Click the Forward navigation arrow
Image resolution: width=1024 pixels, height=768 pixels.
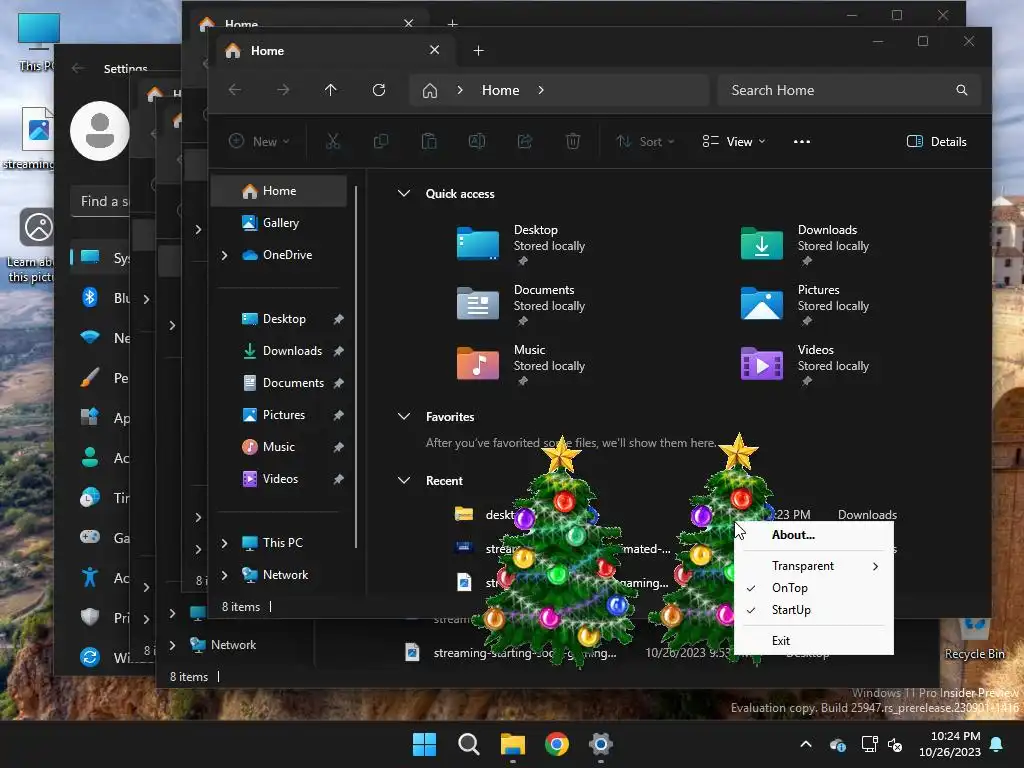283,90
